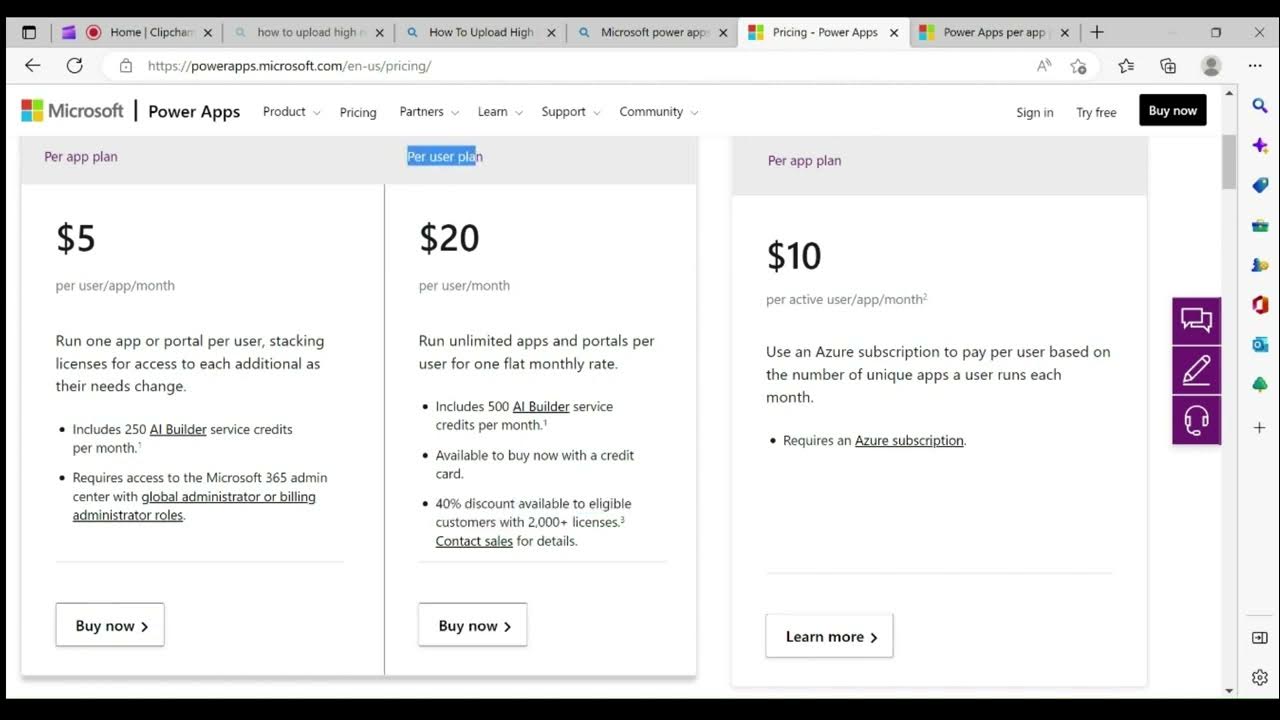Open the Azure subscription link
The height and width of the screenshot is (720, 1280).
(909, 441)
